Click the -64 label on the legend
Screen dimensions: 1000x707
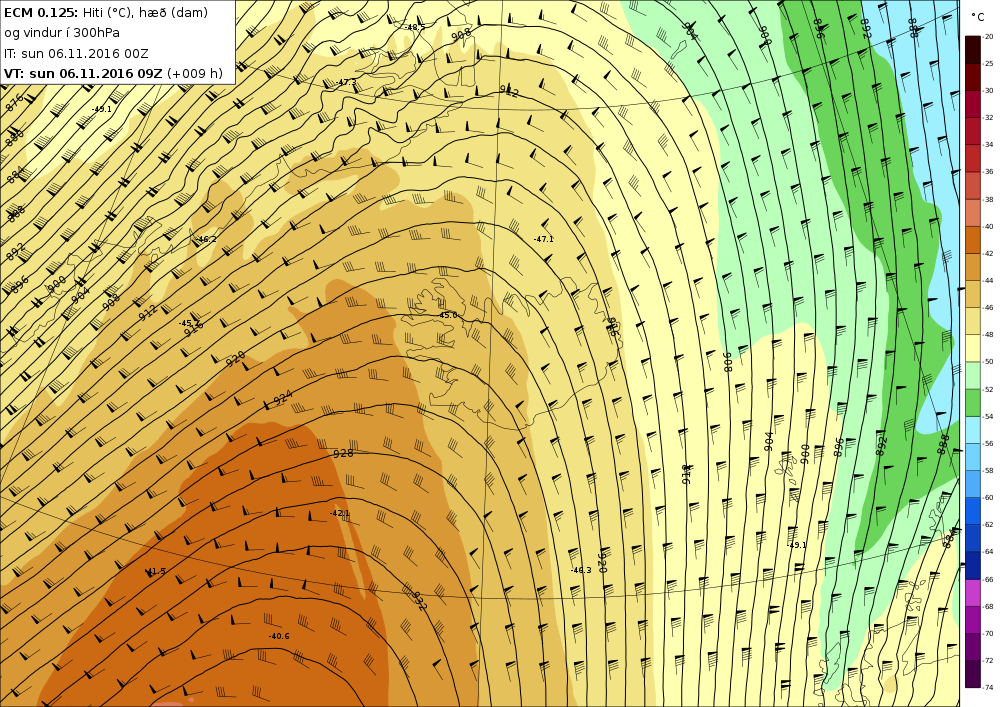pos(988,553)
